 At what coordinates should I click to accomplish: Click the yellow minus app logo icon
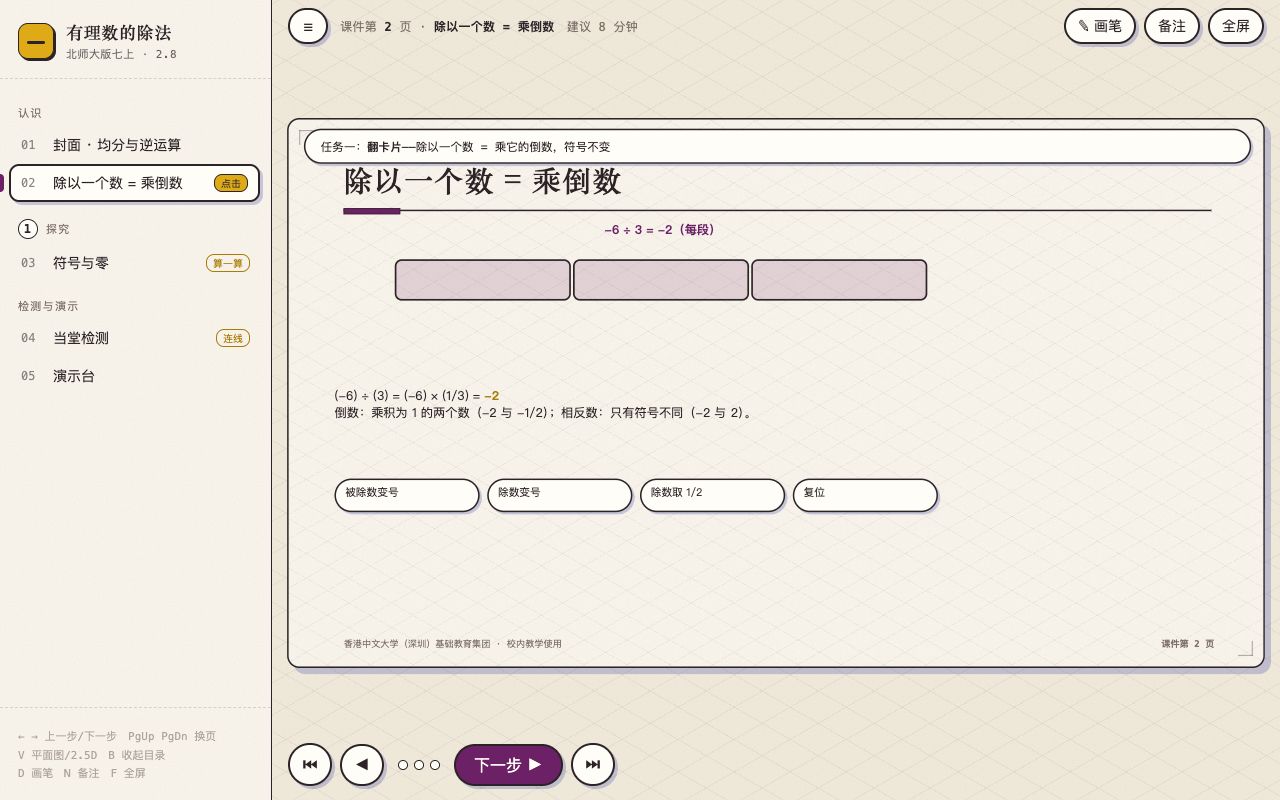(x=36, y=41)
